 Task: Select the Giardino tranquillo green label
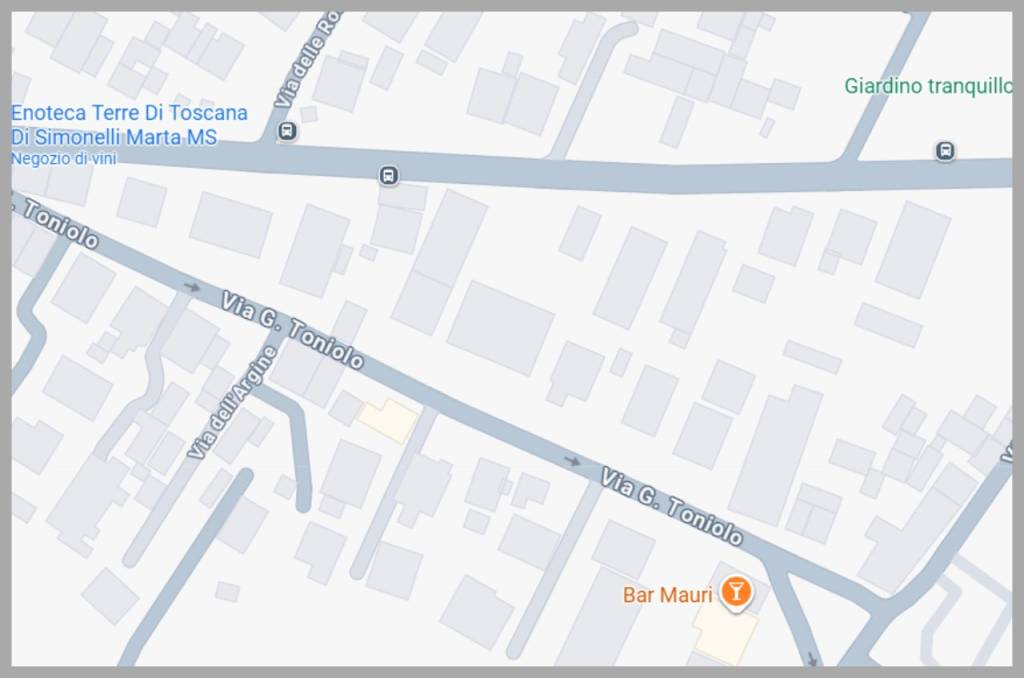pos(927,86)
